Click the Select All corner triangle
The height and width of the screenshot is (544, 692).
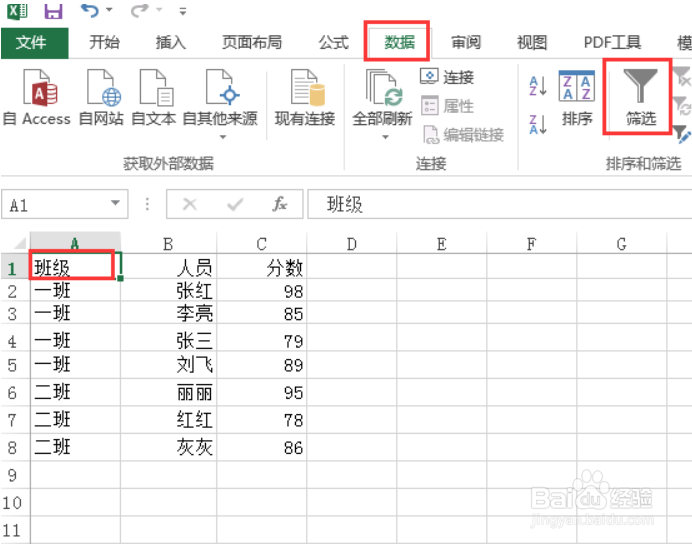click(x=18, y=243)
